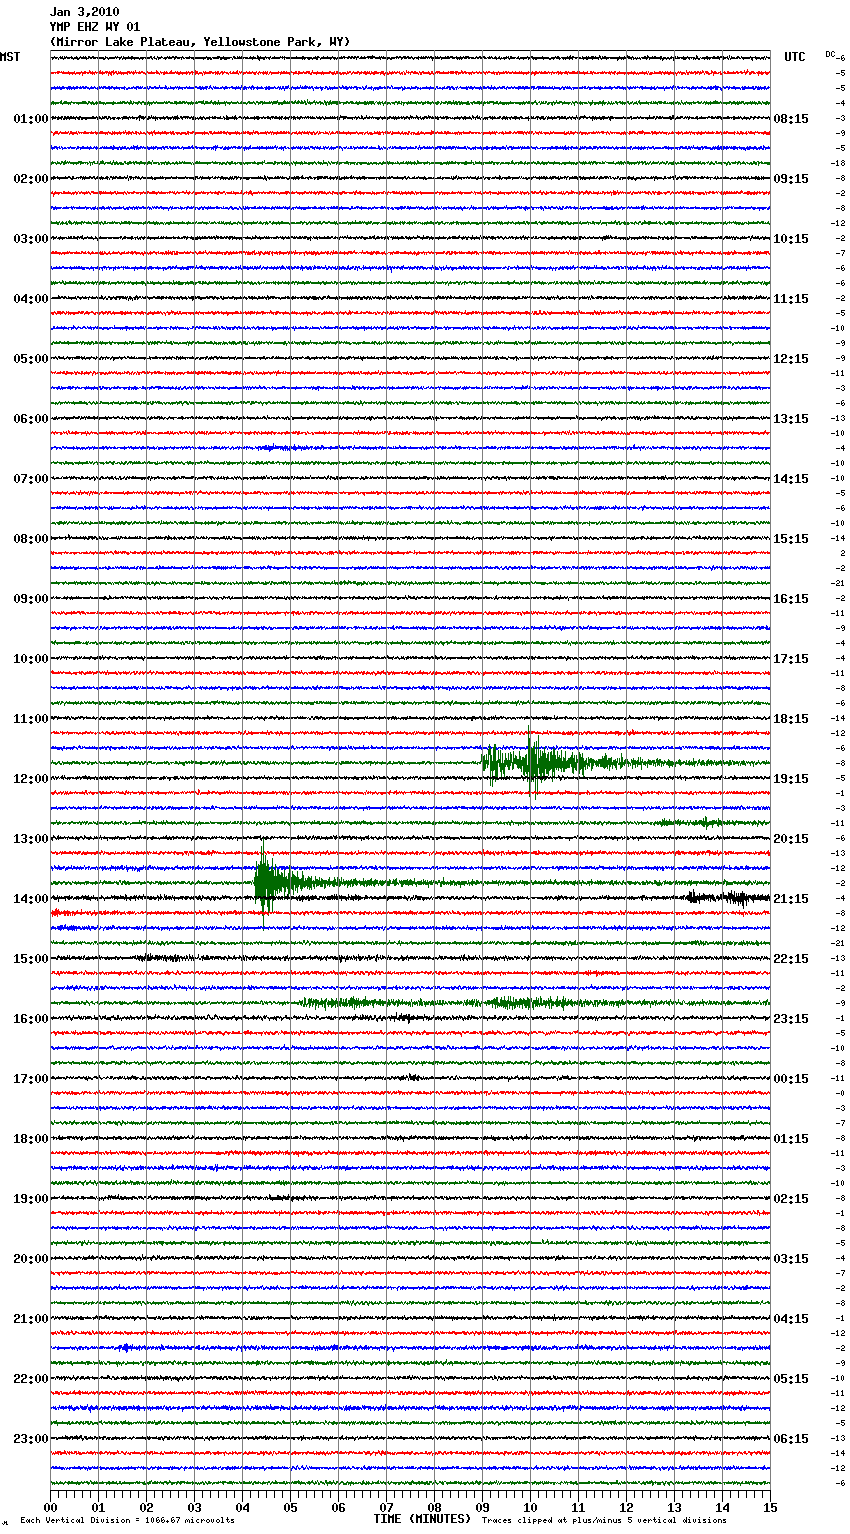Click the "21:00" MST time label
The height and width of the screenshot is (1534, 850).
(31, 1319)
